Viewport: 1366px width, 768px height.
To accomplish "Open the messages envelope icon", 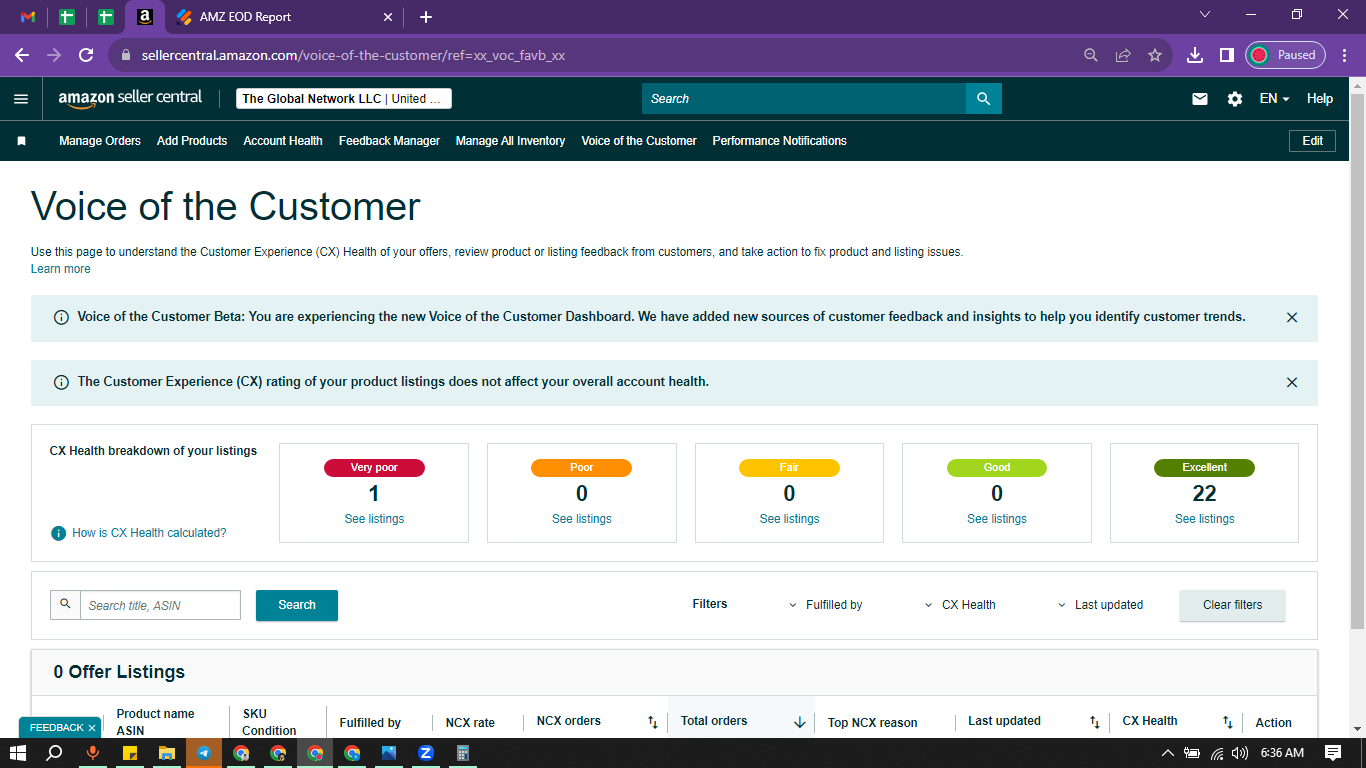I will pos(1200,99).
